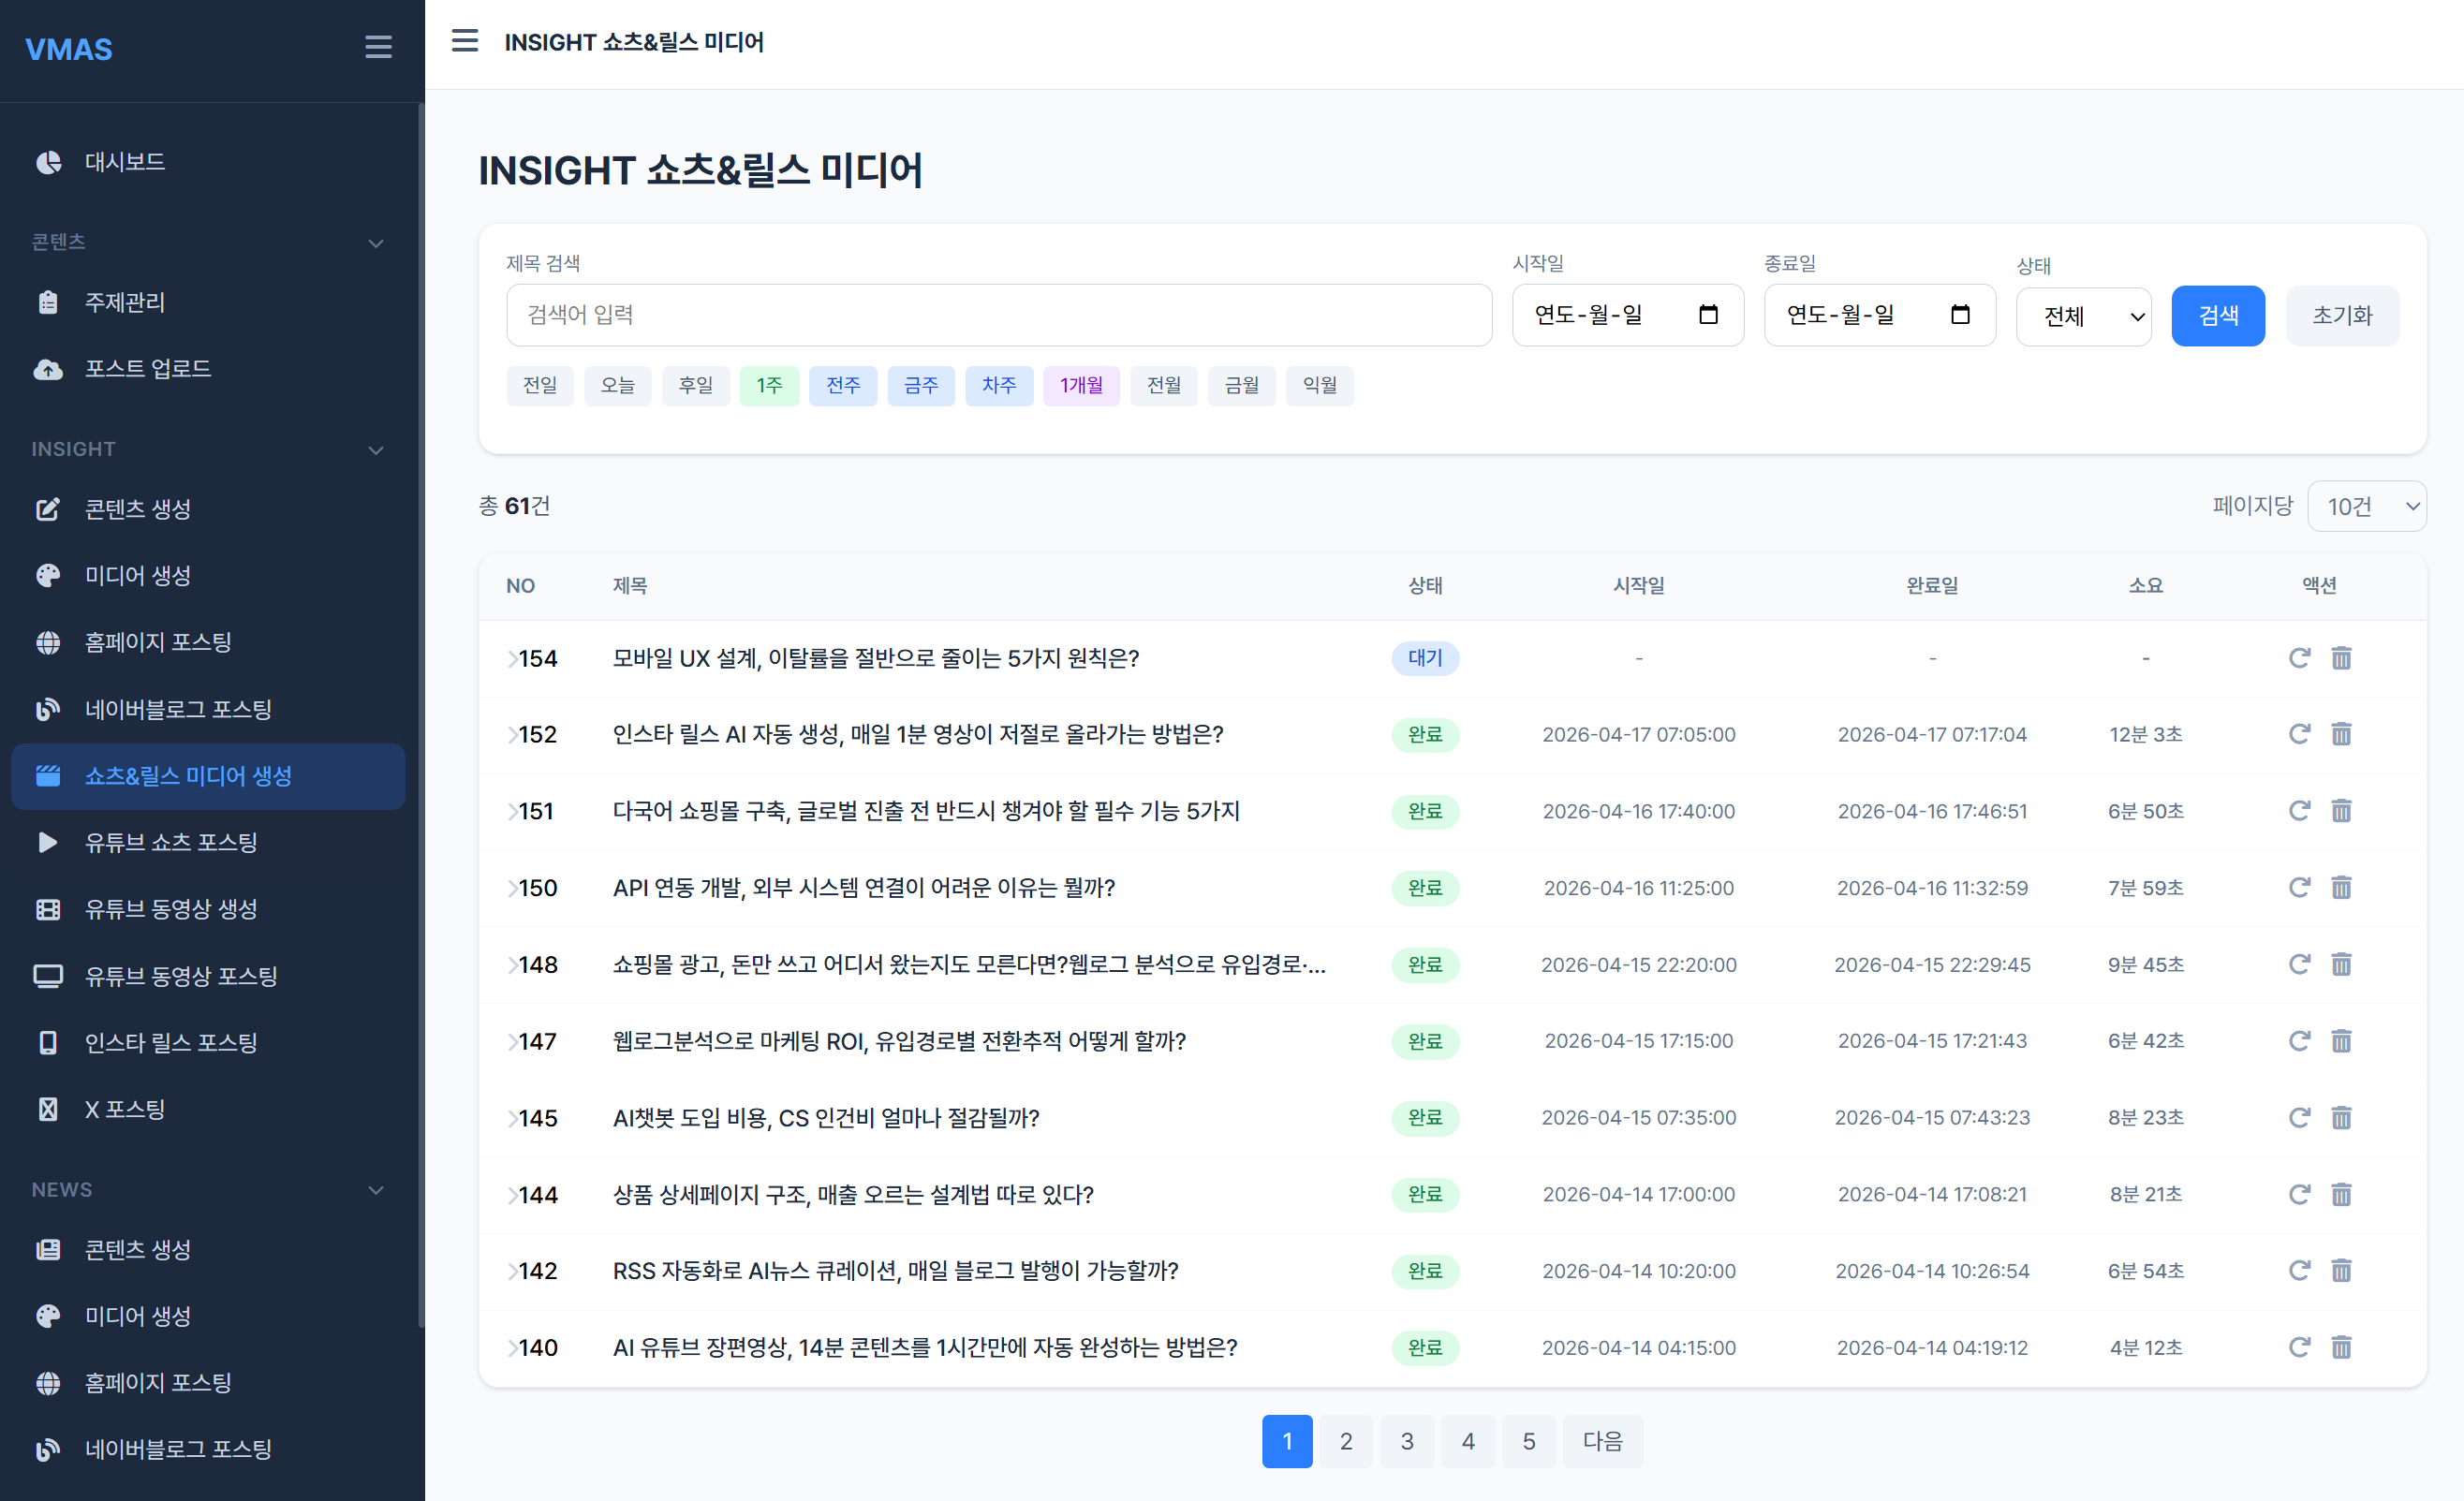
Task: Open the 상태 dropdown showing 전체
Action: pyautogui.click(x=2083, y=317)
